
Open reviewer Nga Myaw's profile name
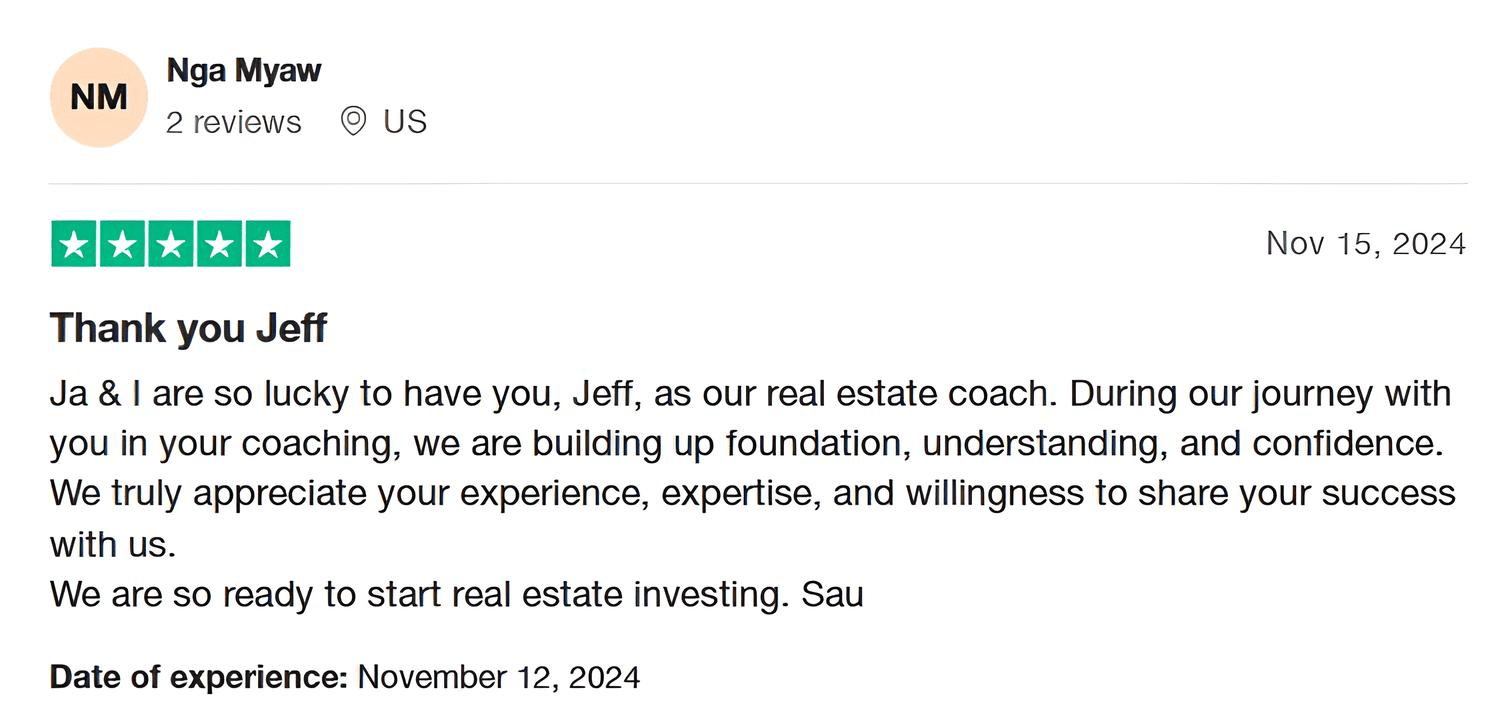pos(243,71)
